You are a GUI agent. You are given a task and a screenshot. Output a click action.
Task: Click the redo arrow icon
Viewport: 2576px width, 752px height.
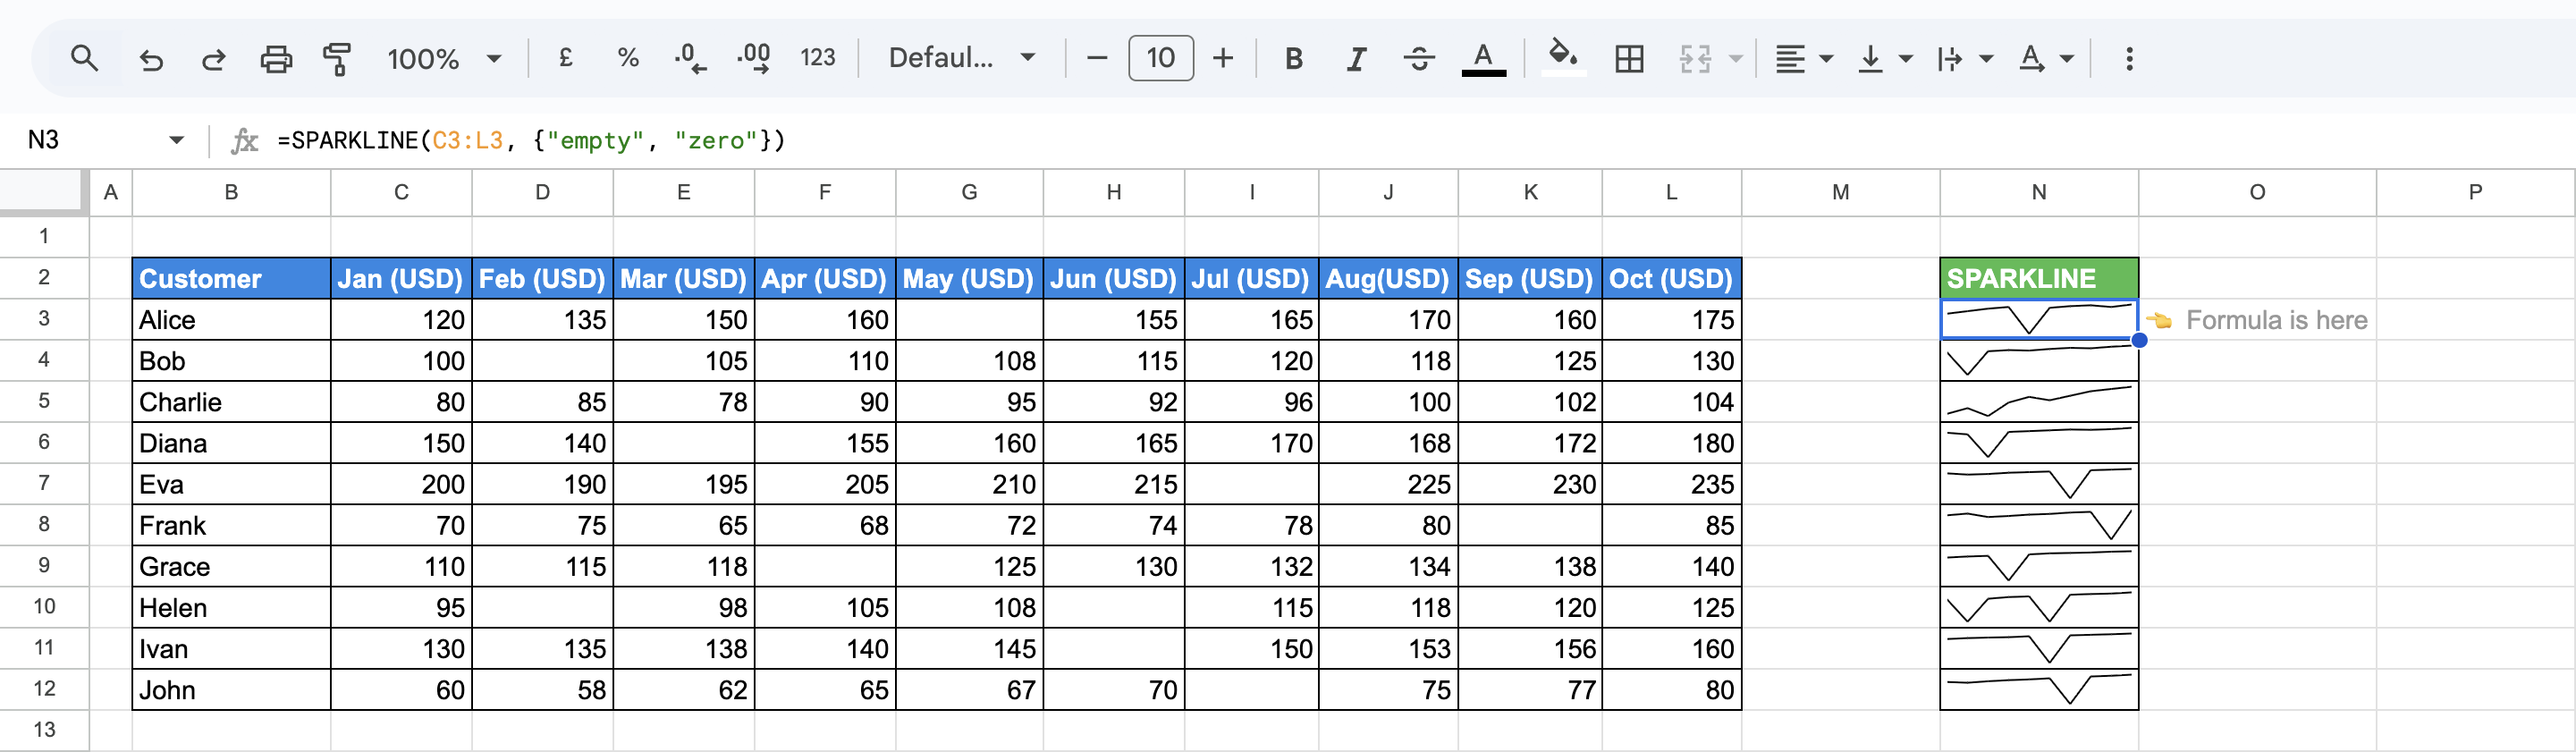[213, 59]
